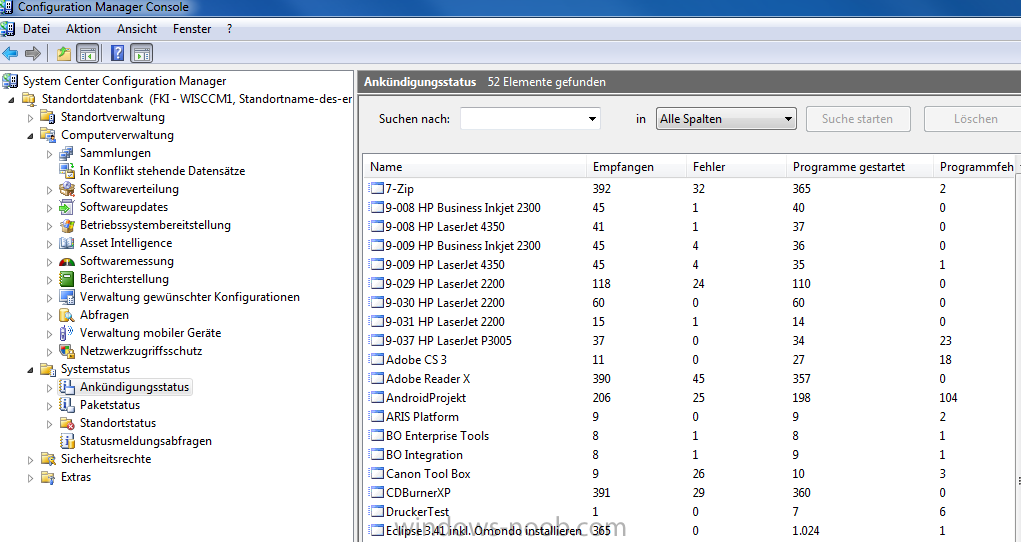Toggle the Action pane toolbar icon
This screenshot has height=542, width=1021.
click(141, 53)
